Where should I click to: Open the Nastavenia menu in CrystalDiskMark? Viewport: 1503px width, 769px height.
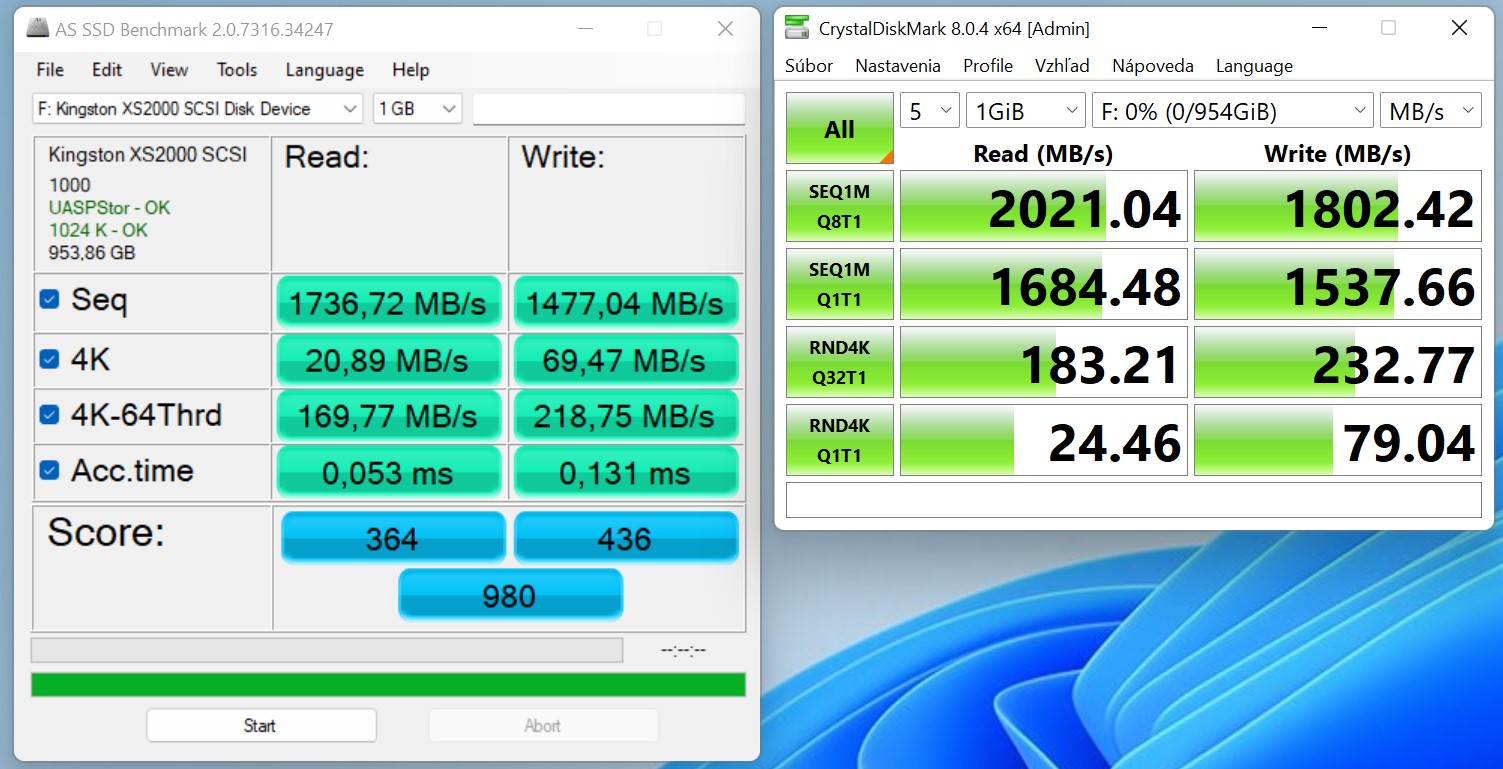point(897,66)
